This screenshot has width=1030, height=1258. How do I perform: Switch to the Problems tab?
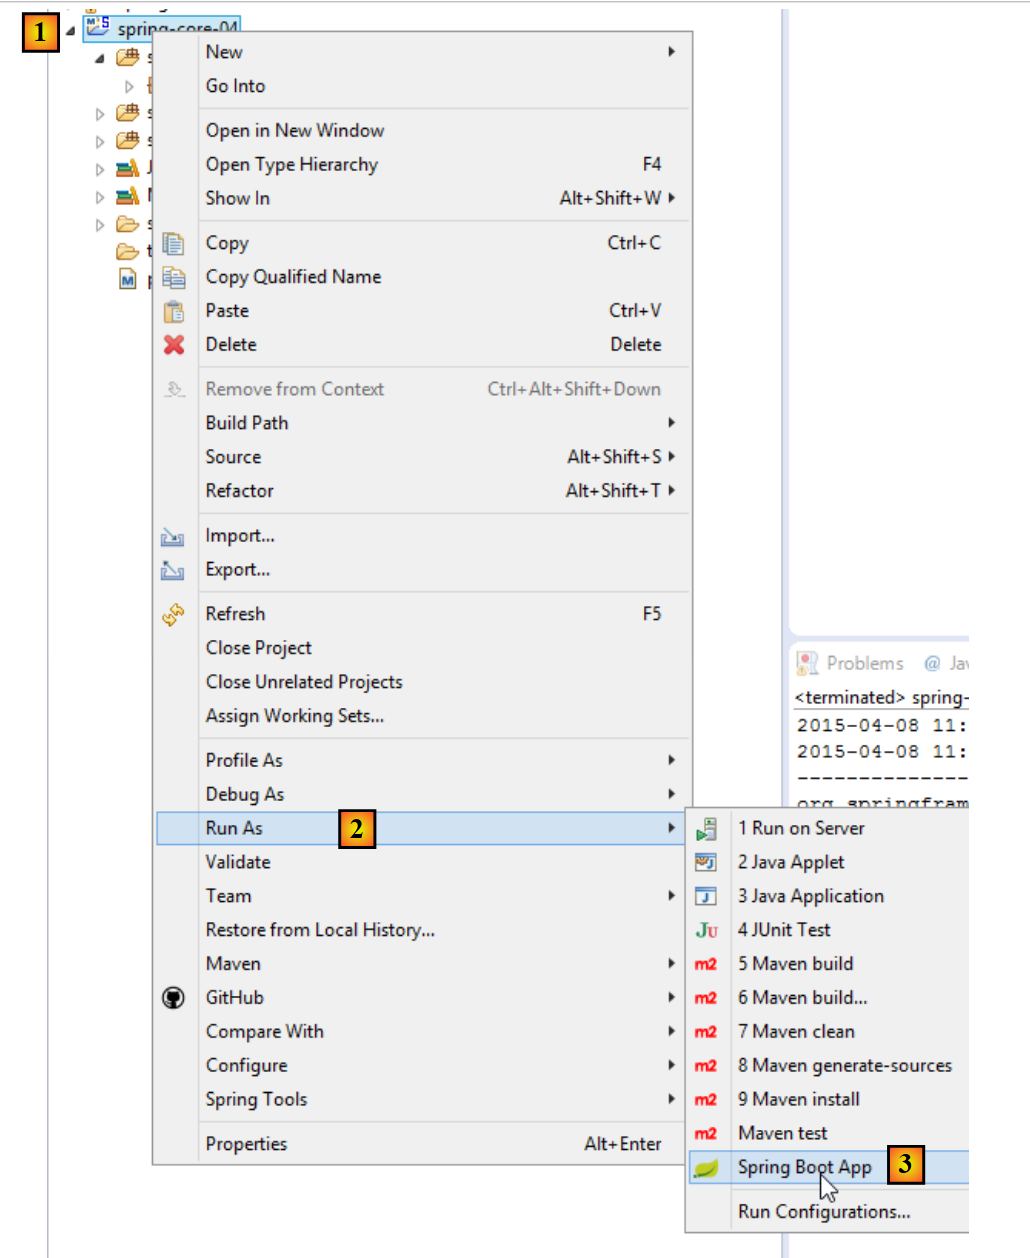(864, 663)
